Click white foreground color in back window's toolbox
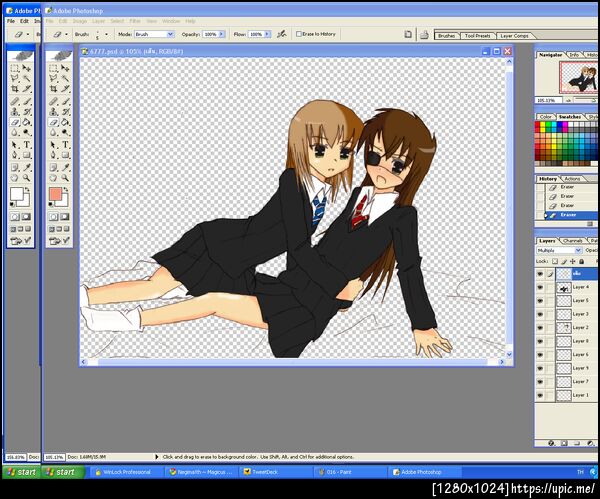 pos(17,194)
